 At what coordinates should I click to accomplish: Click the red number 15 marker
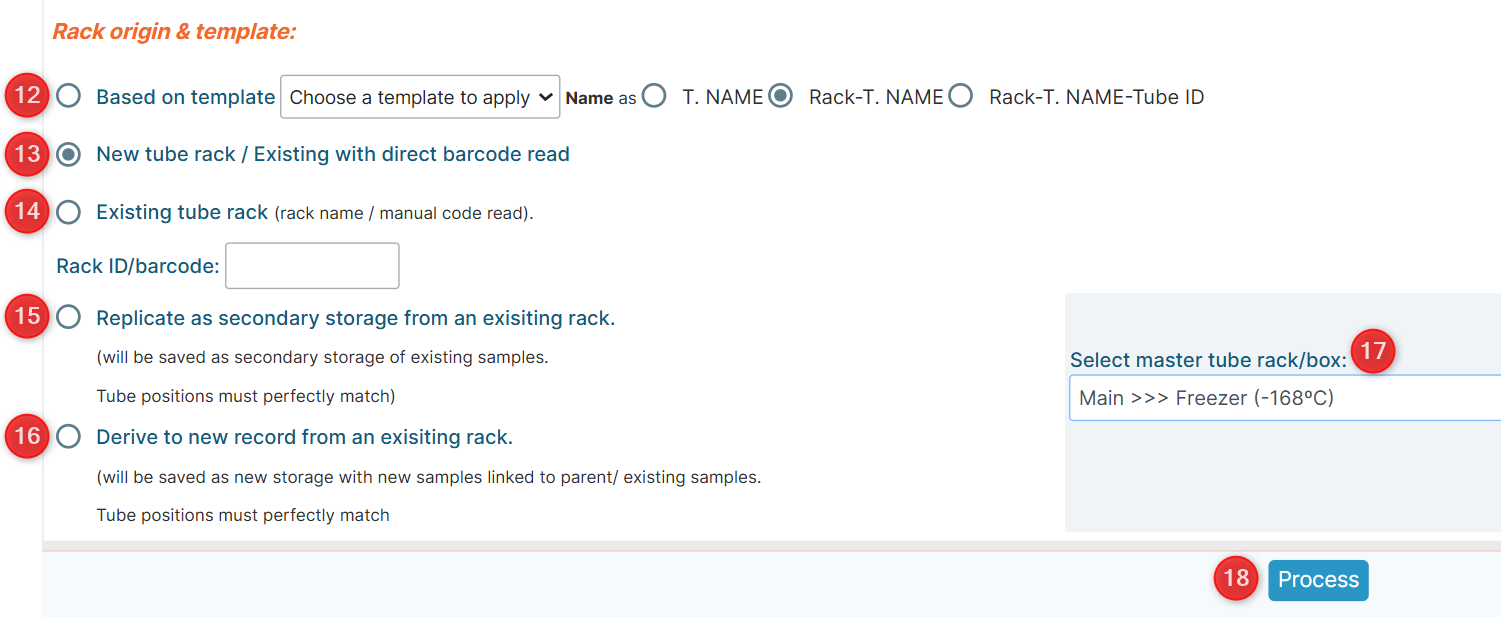27,317
